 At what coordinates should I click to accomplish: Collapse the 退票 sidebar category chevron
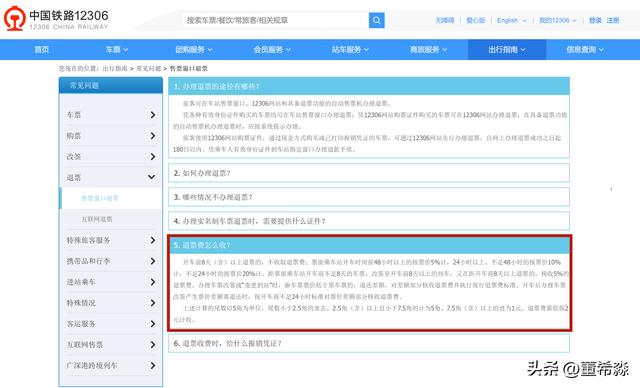click(151, 177)
